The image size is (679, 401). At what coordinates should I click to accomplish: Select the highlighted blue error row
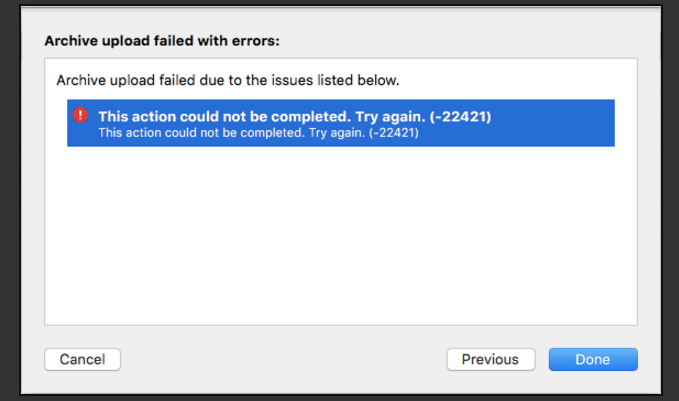(341, 123)
